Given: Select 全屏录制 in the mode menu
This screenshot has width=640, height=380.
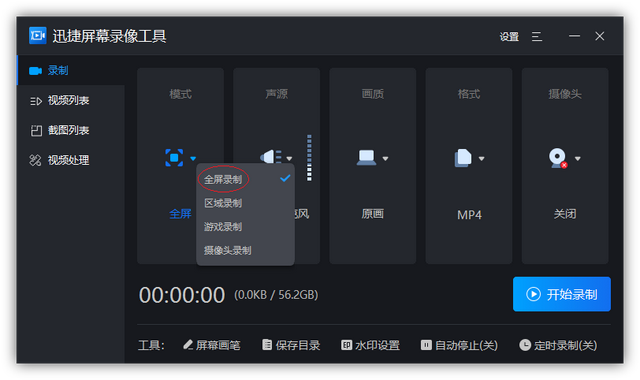Looking at the screenshot, I should 245,179.
